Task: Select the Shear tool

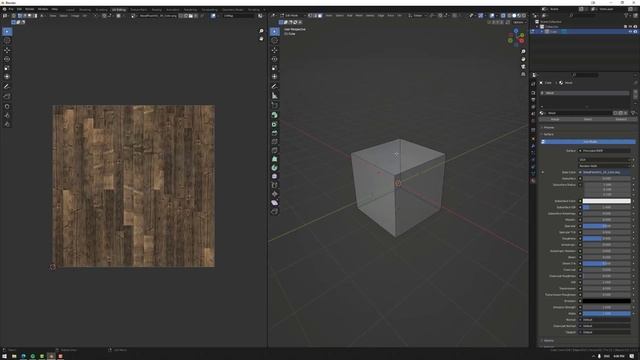Action: click(x=275, y=203)
